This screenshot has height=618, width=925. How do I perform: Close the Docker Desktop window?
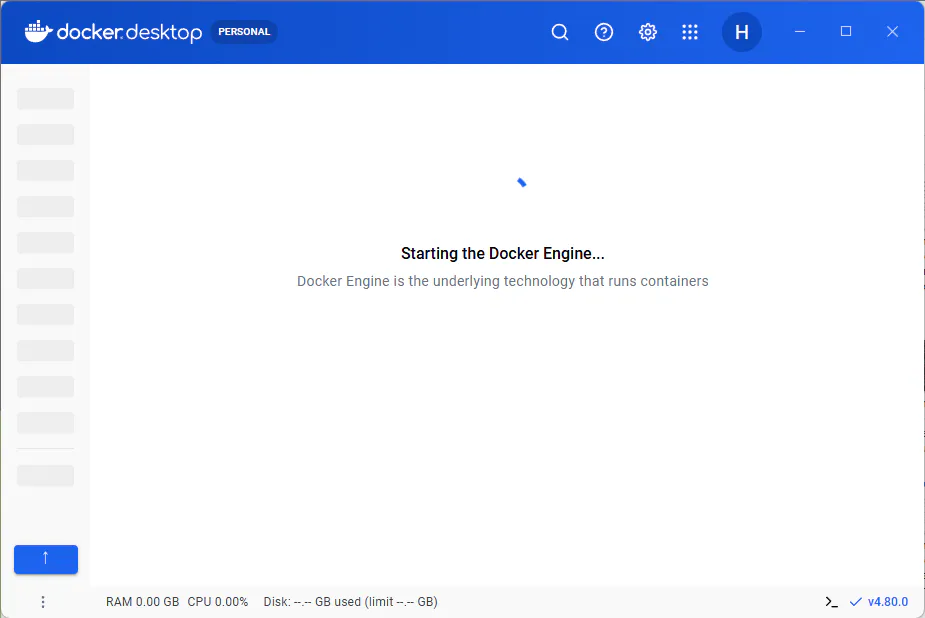coord(892,31)
